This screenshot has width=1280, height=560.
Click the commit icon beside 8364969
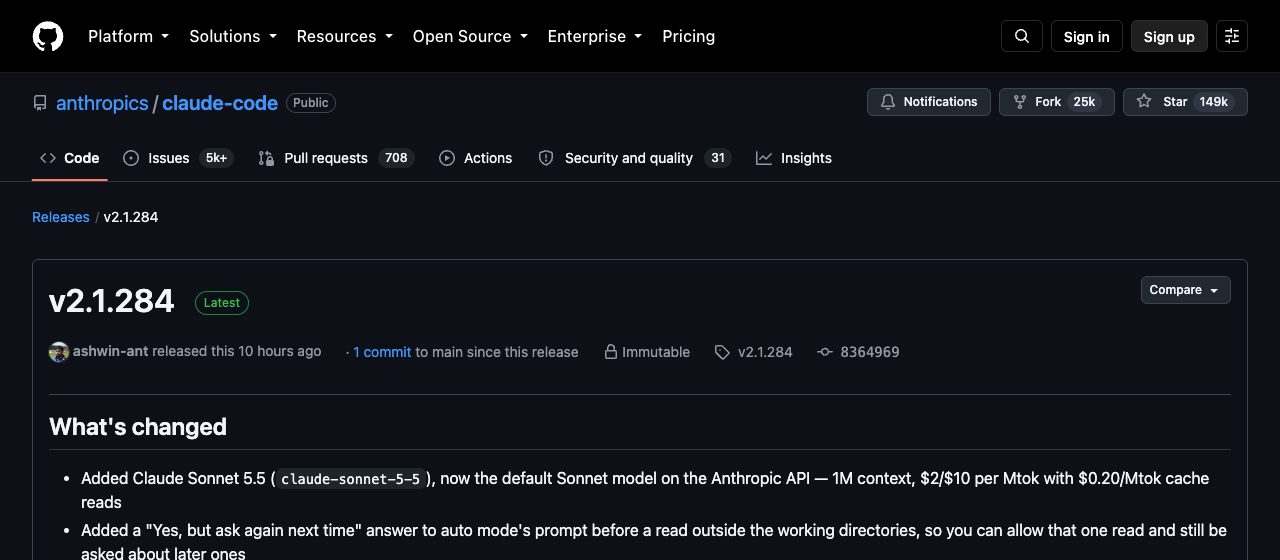pos(825,352)
